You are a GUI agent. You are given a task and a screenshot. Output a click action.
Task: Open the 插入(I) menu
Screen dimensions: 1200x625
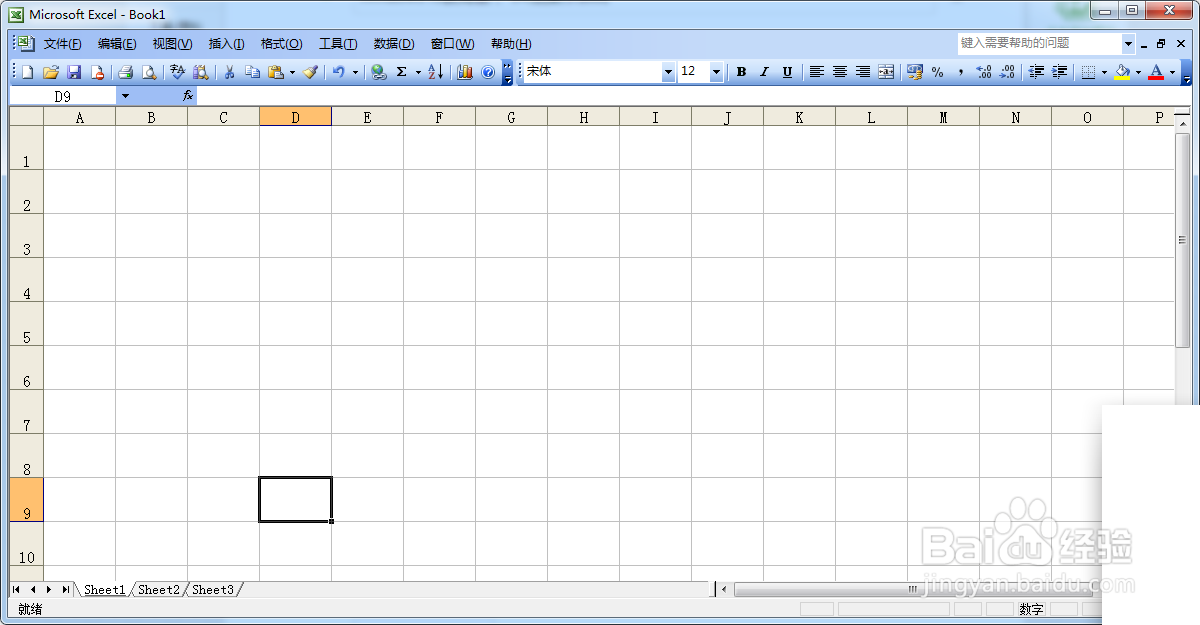point(226,44)
